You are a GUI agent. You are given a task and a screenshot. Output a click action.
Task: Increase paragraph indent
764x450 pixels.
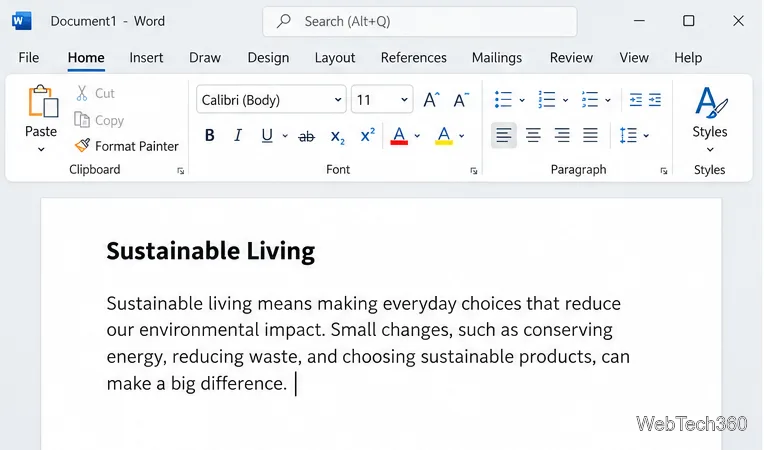point(655,100)
